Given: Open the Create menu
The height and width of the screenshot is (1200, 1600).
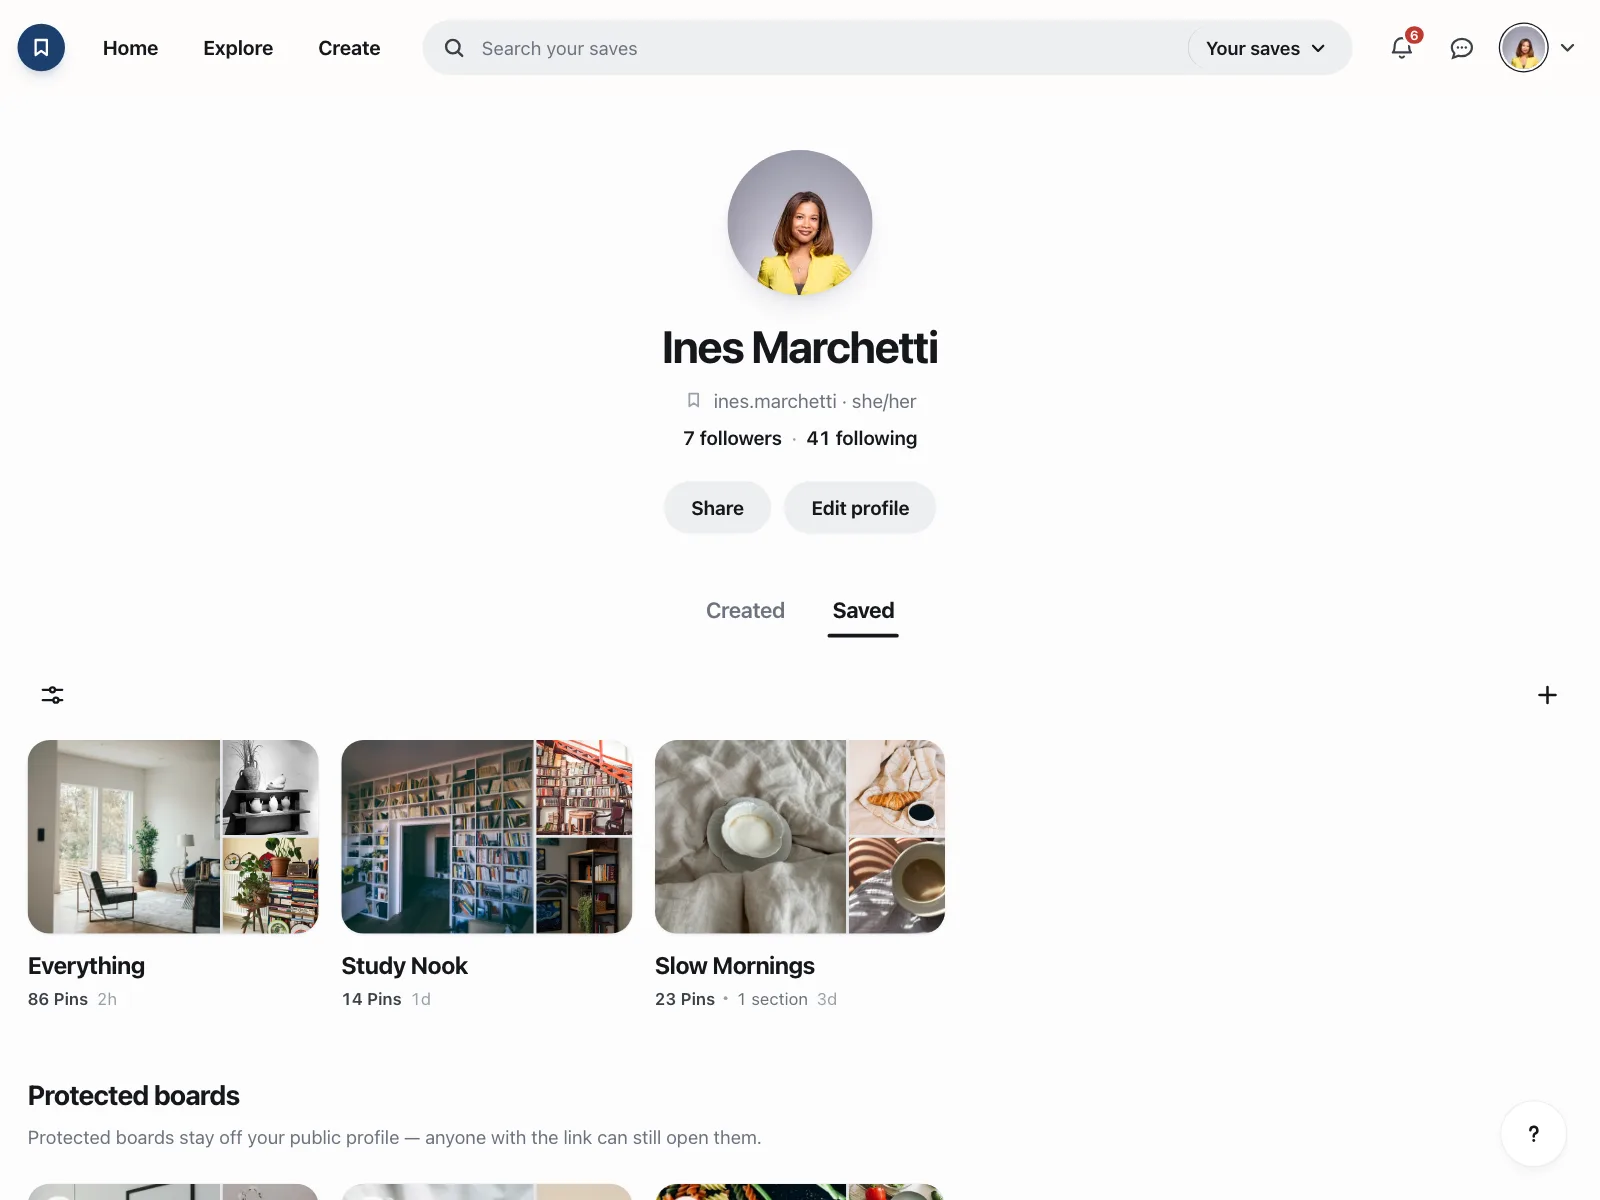Looking at the screenshot, I should tap(349, 48).
